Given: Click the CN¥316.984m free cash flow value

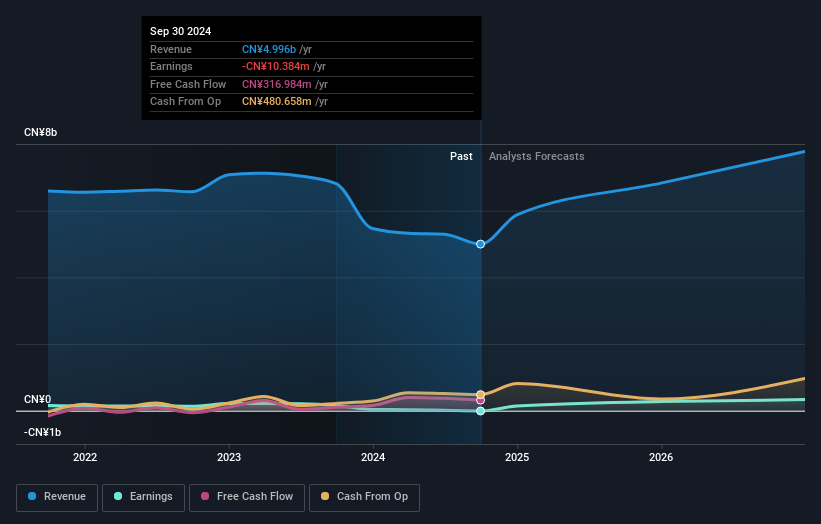Looking at the screenshot, I should (x=276, y=84).
